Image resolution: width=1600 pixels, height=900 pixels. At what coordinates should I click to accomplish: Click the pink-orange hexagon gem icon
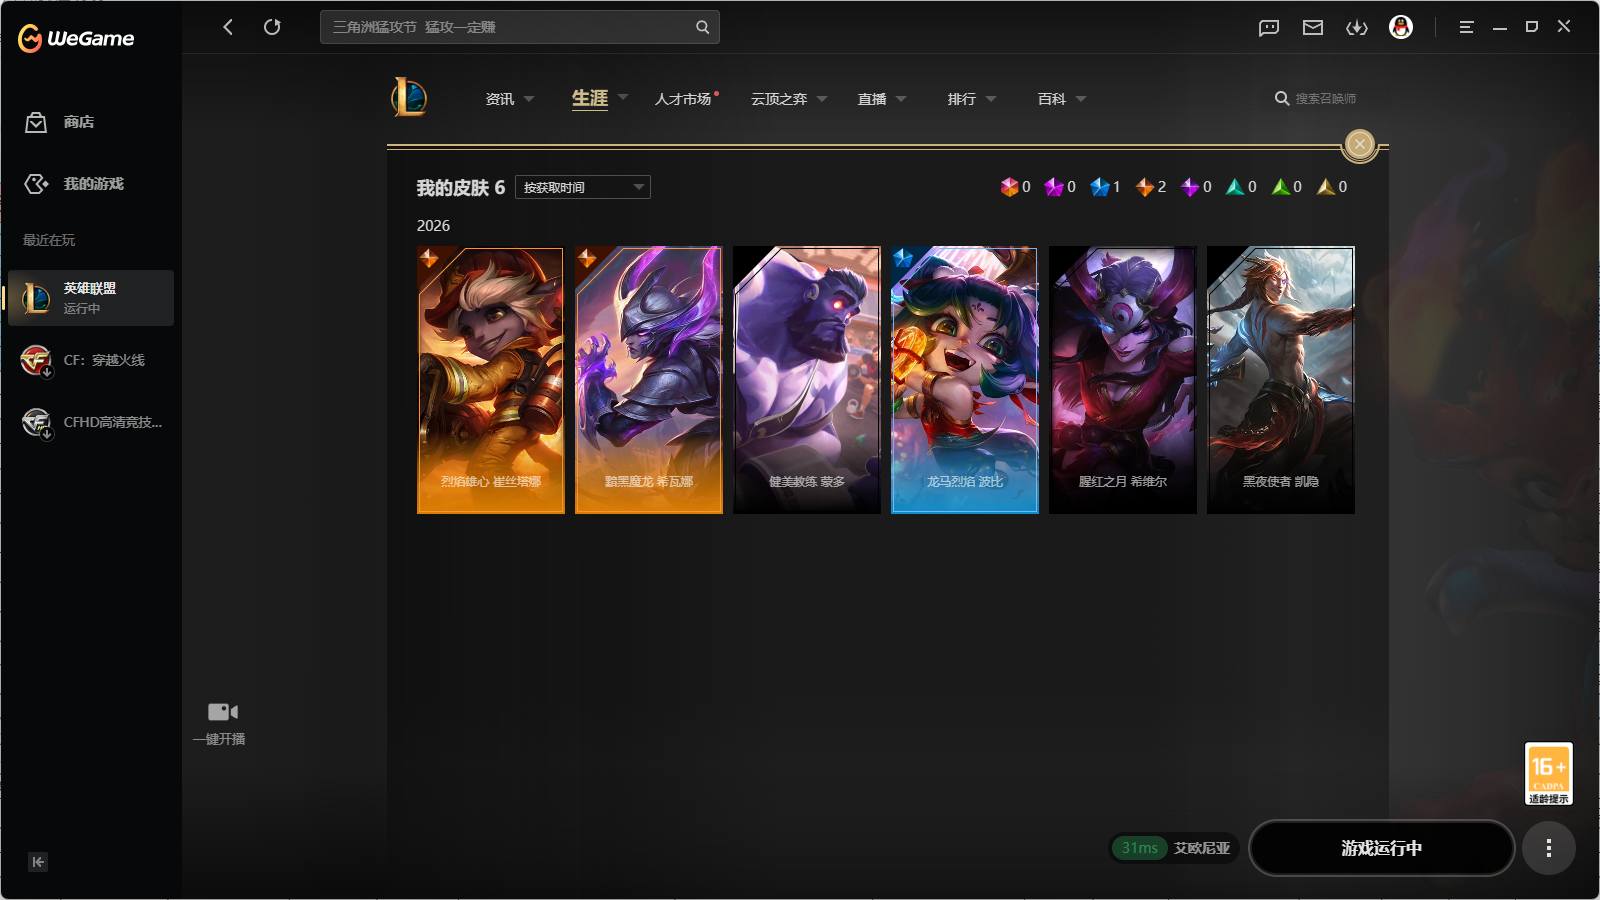pos(1009,187)
